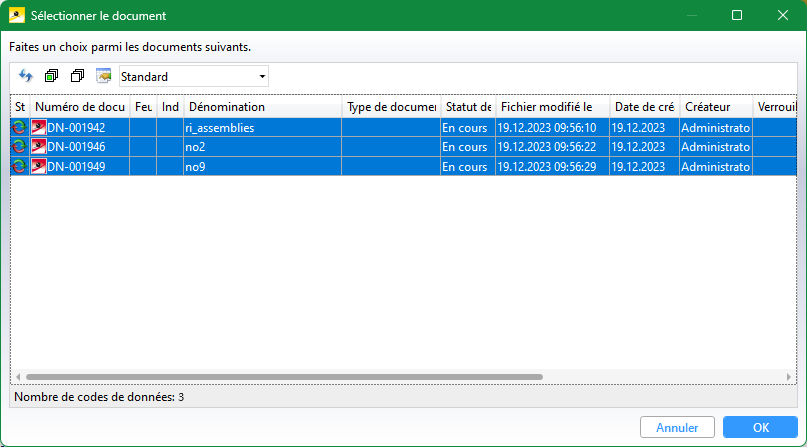807x447 pixels.
Task: Click the deselect-all documents toolbar icon
Action: (77, 76)
